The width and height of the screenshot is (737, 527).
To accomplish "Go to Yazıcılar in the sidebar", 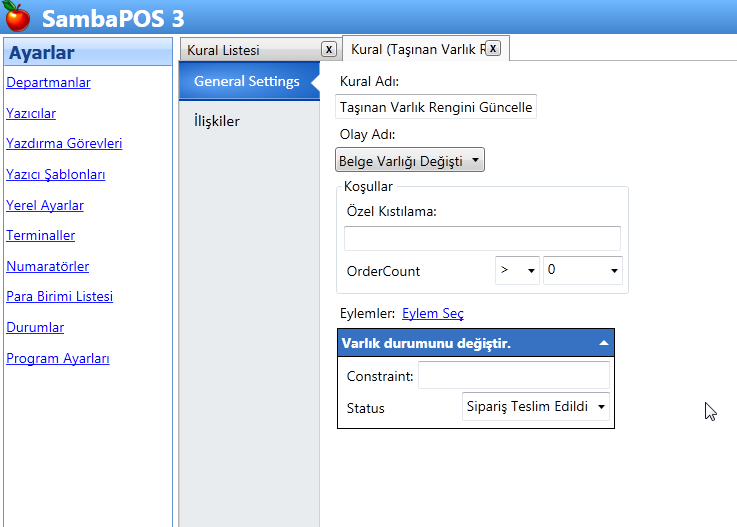I will click(31, 113).
